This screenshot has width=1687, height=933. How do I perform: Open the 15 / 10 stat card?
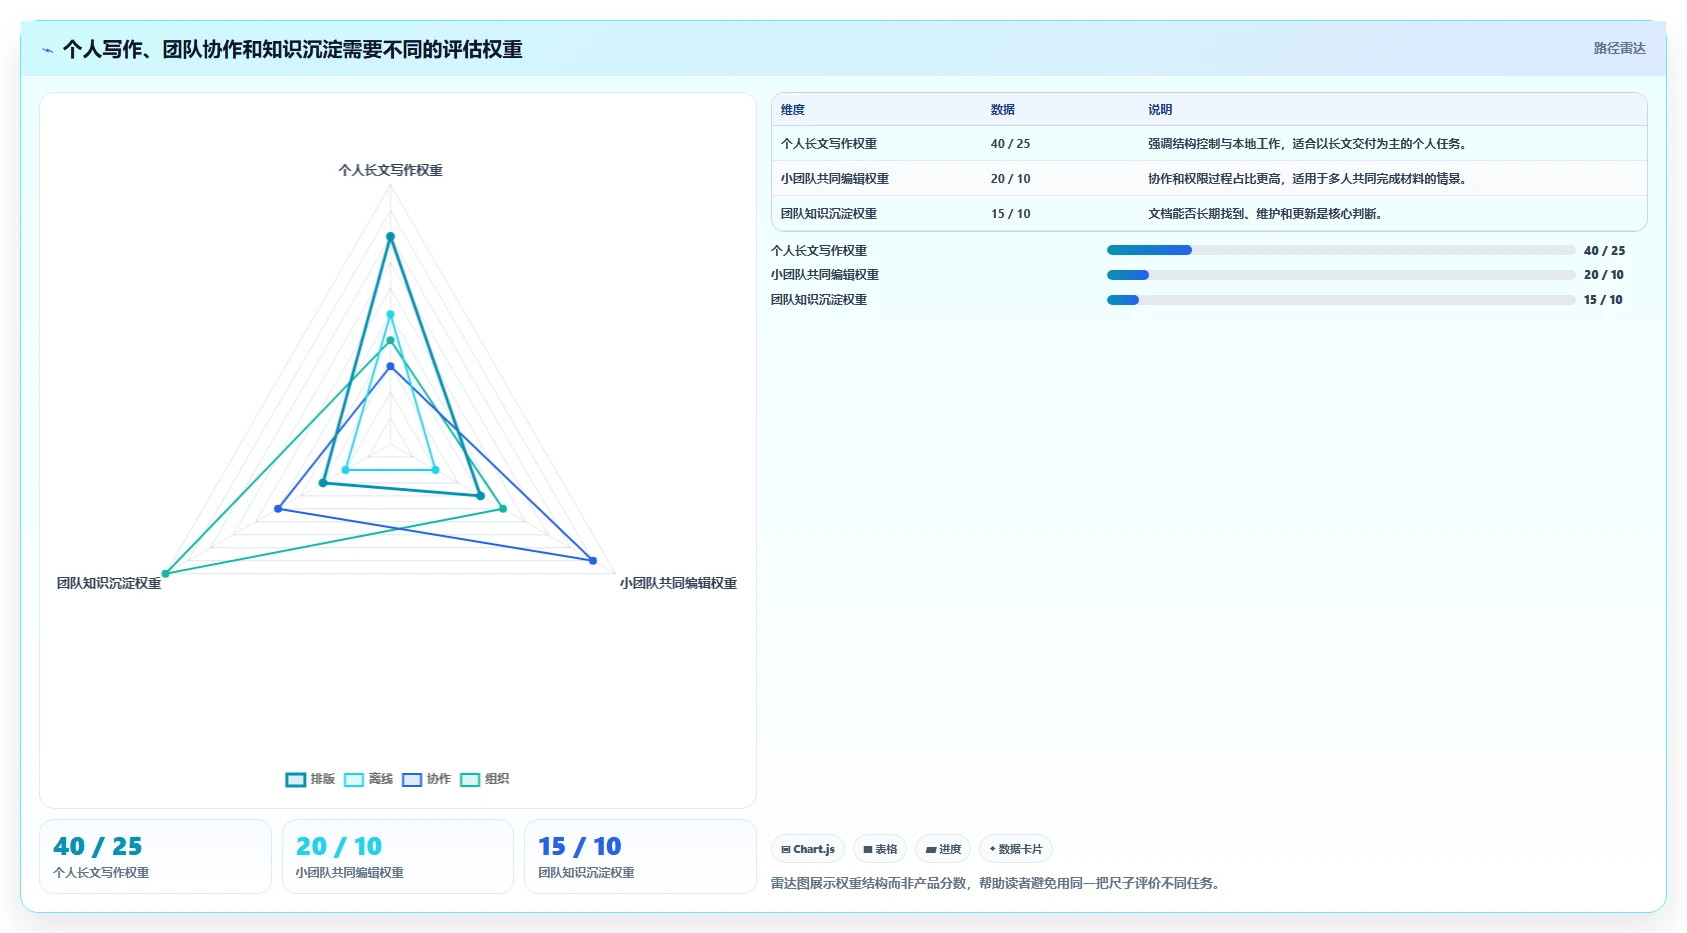[x=640, y=856]
